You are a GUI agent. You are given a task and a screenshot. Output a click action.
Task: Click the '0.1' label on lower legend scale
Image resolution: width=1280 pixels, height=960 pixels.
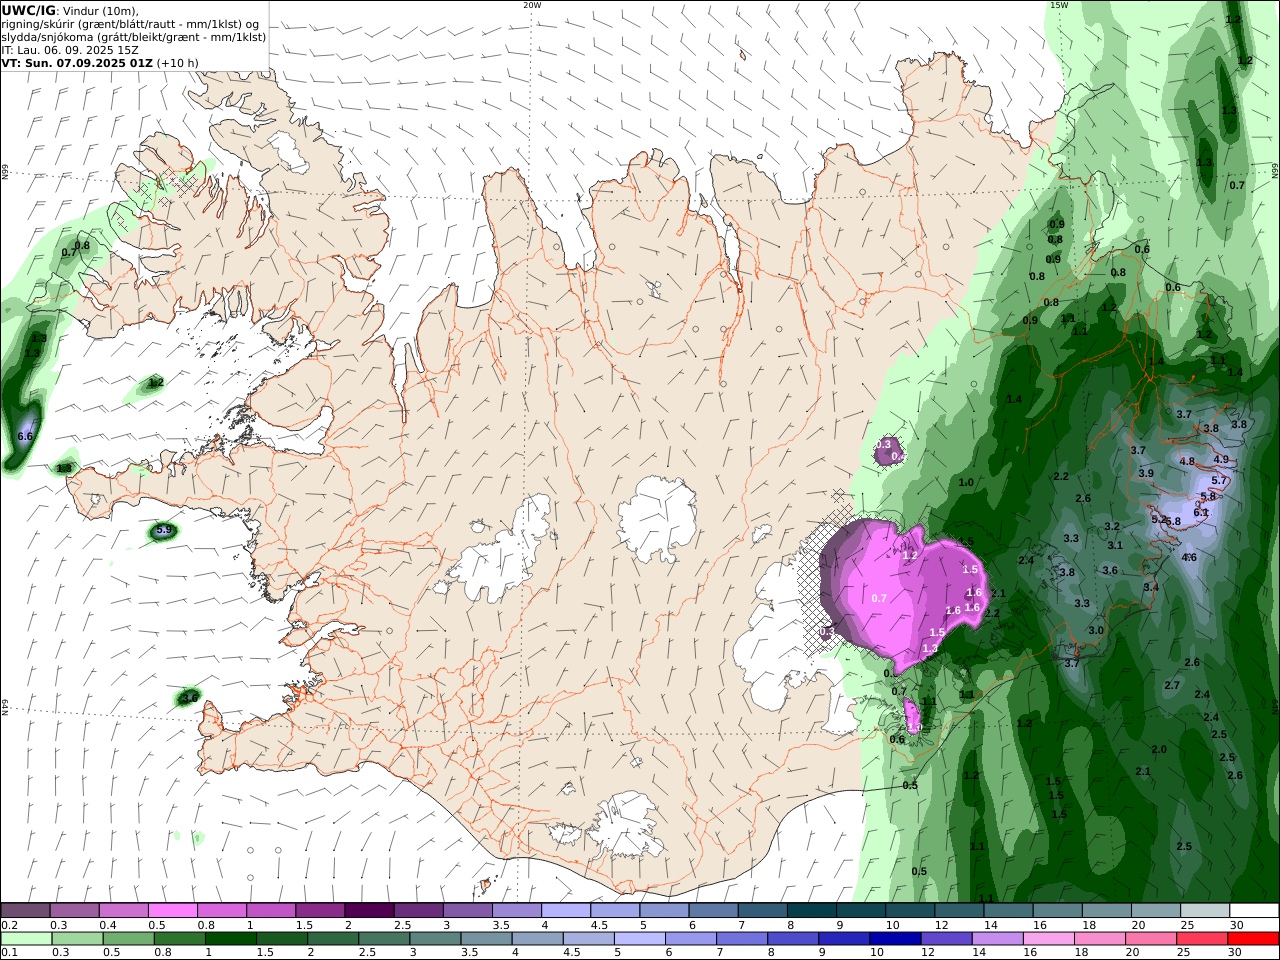[7, 953]
